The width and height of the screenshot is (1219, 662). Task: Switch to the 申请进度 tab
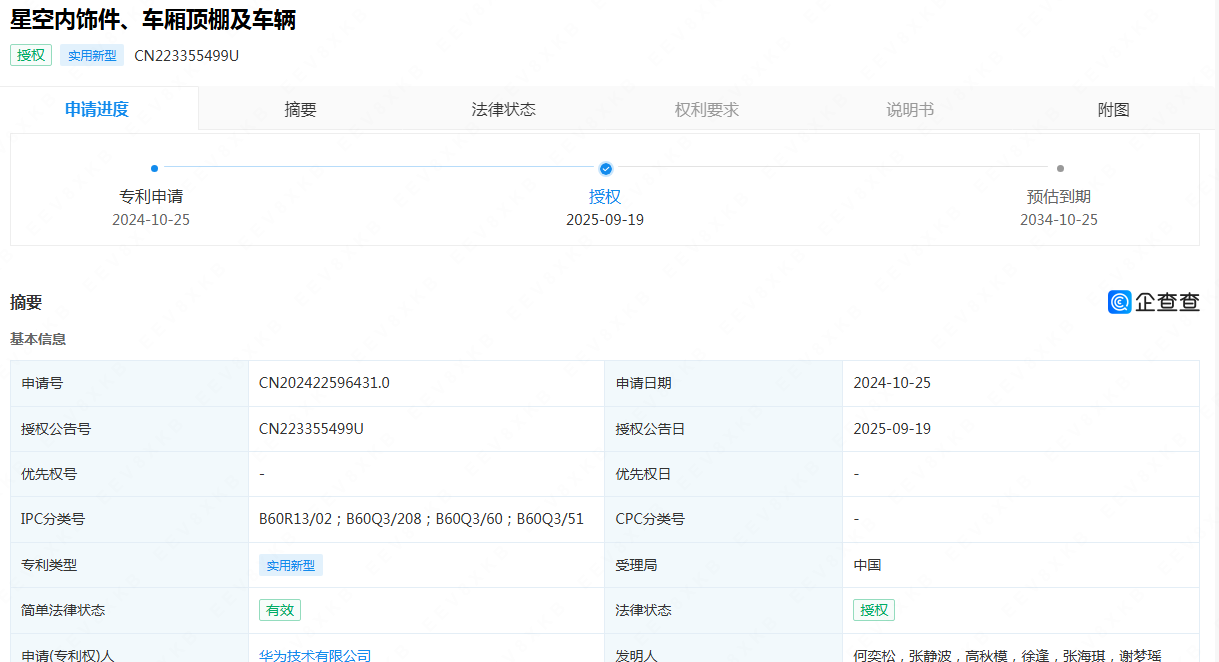click(x=97, y=110)
